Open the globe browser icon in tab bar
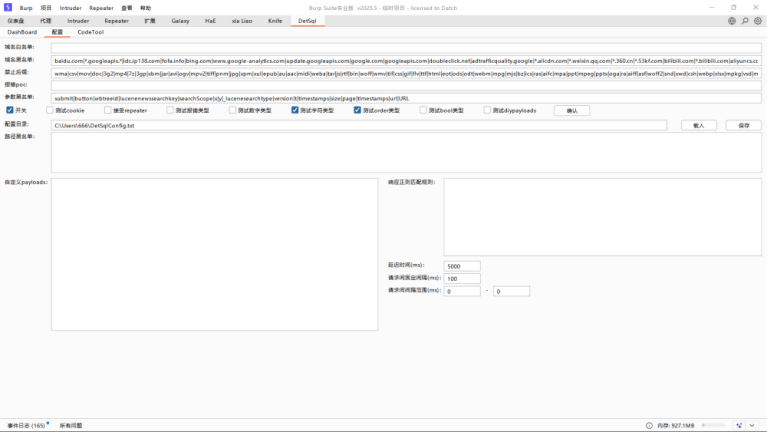Screen dimensions: 767x432 coord(732,21)
